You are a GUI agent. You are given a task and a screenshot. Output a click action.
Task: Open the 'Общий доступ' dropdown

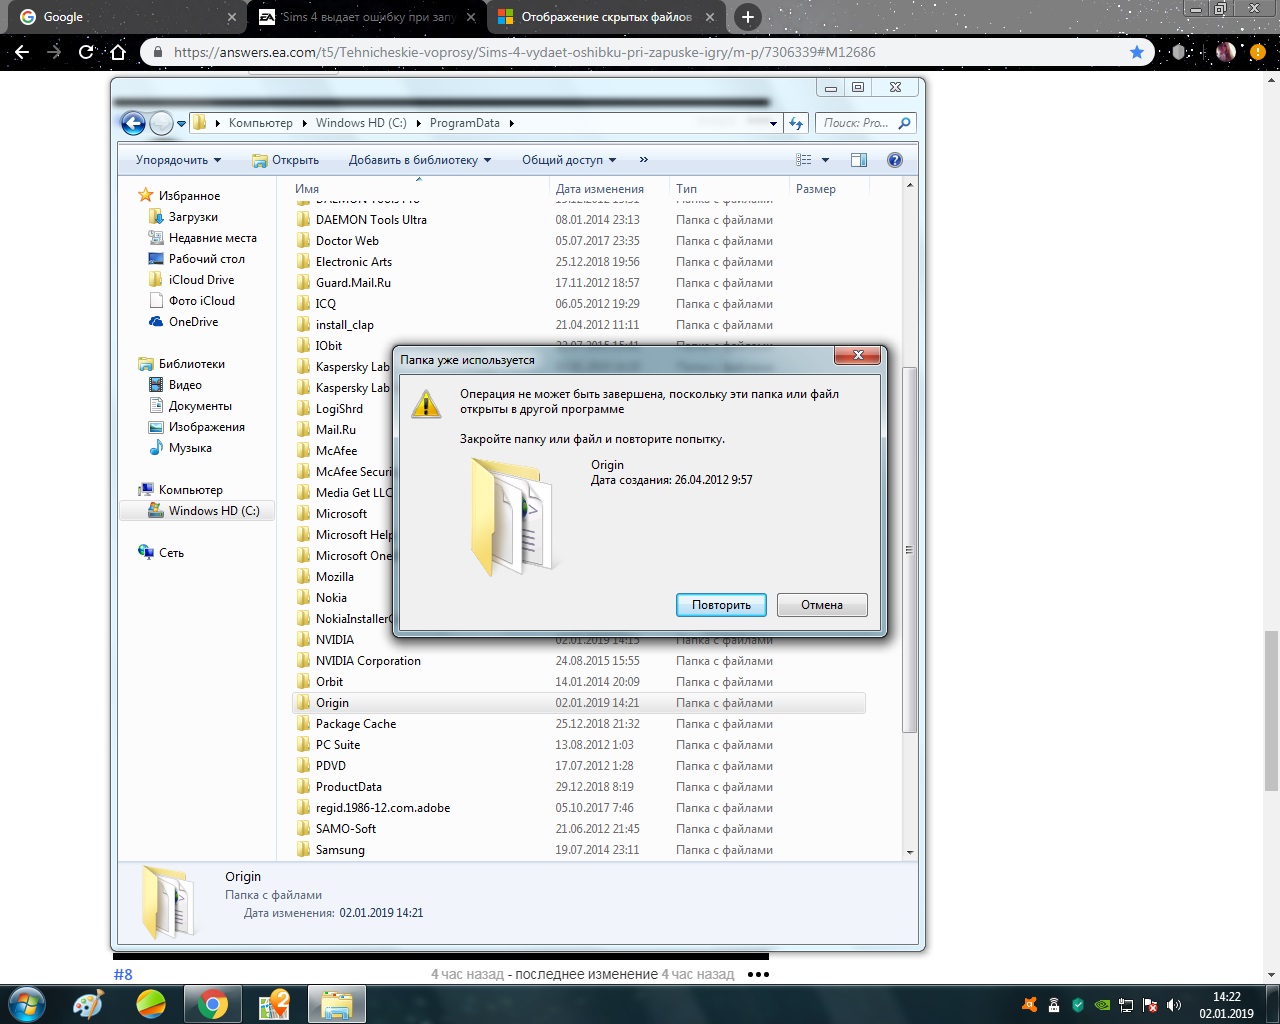point(569,160)
